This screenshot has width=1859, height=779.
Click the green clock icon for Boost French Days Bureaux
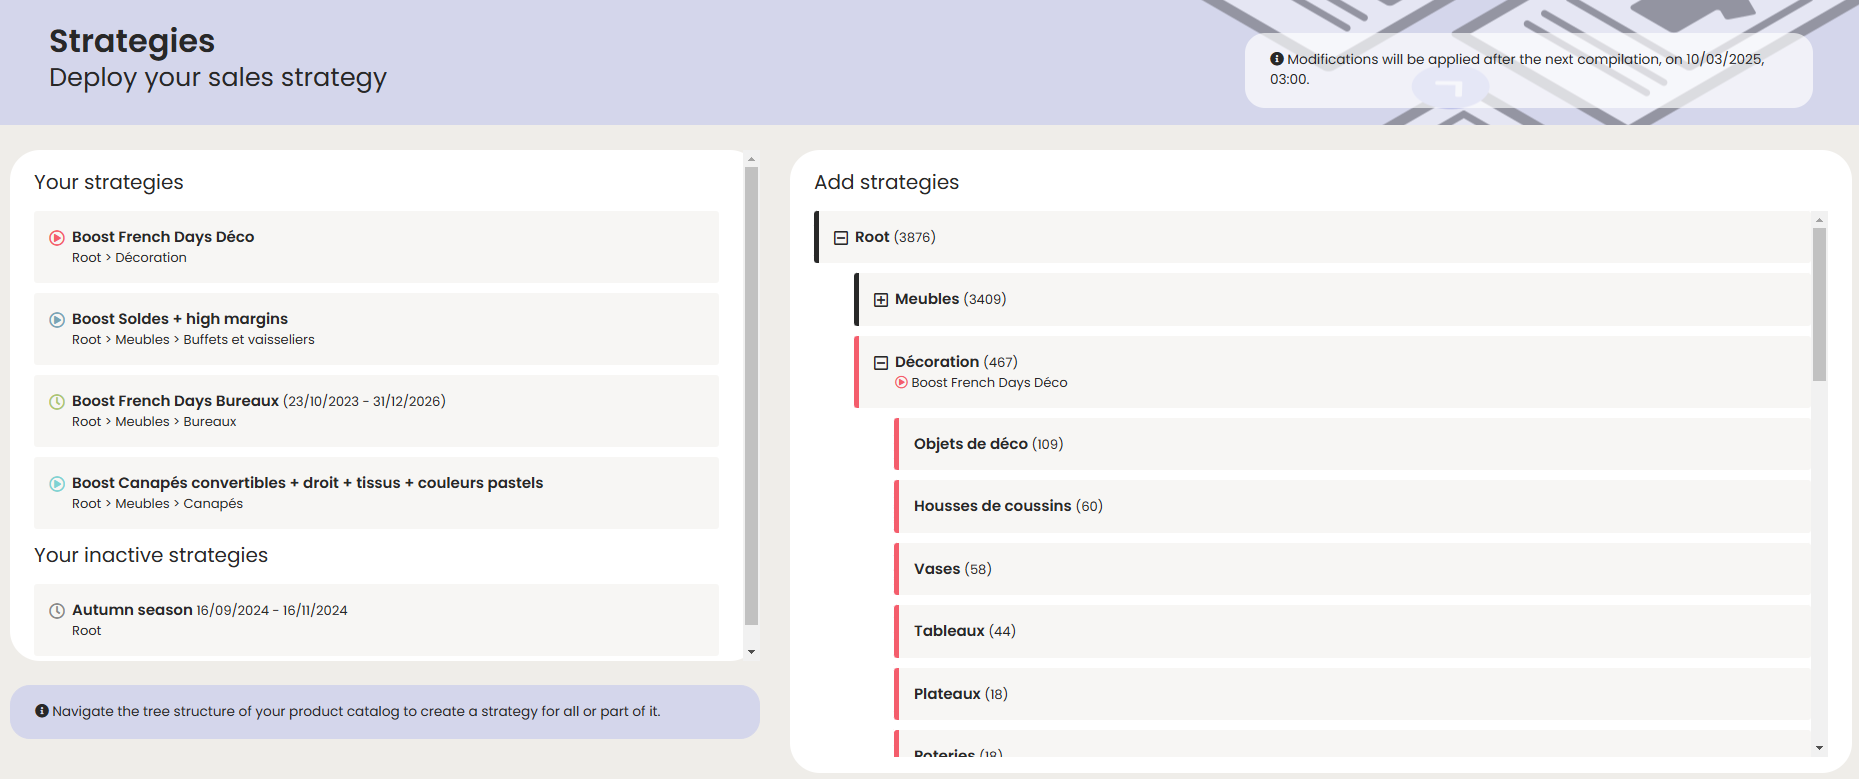pyautogui.click(x=57, y=402)
